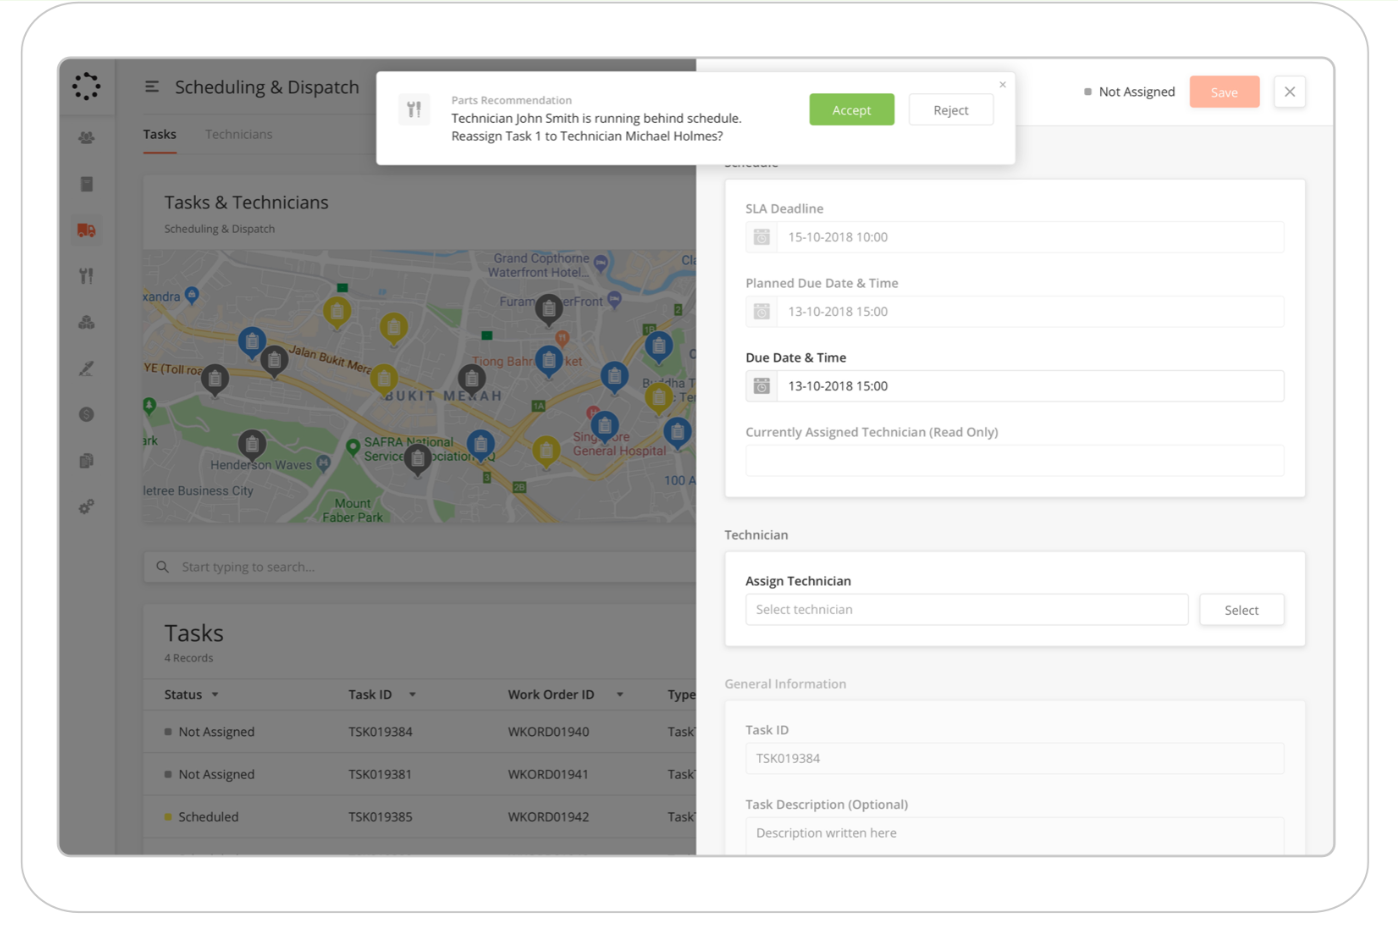
Task: Expand the Task ID column sort arrow
Action: pos(412,695)
